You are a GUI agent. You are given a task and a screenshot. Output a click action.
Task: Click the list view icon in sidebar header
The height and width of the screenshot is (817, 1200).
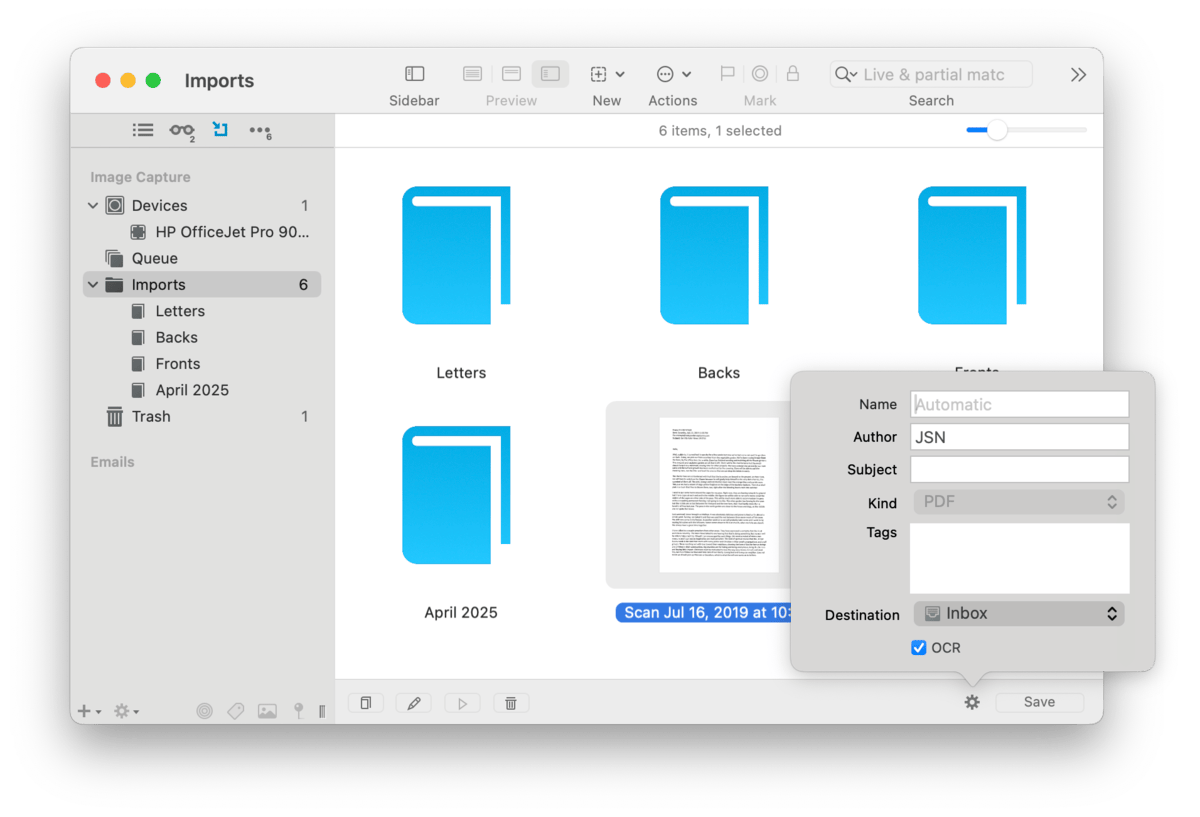point(143,130)
